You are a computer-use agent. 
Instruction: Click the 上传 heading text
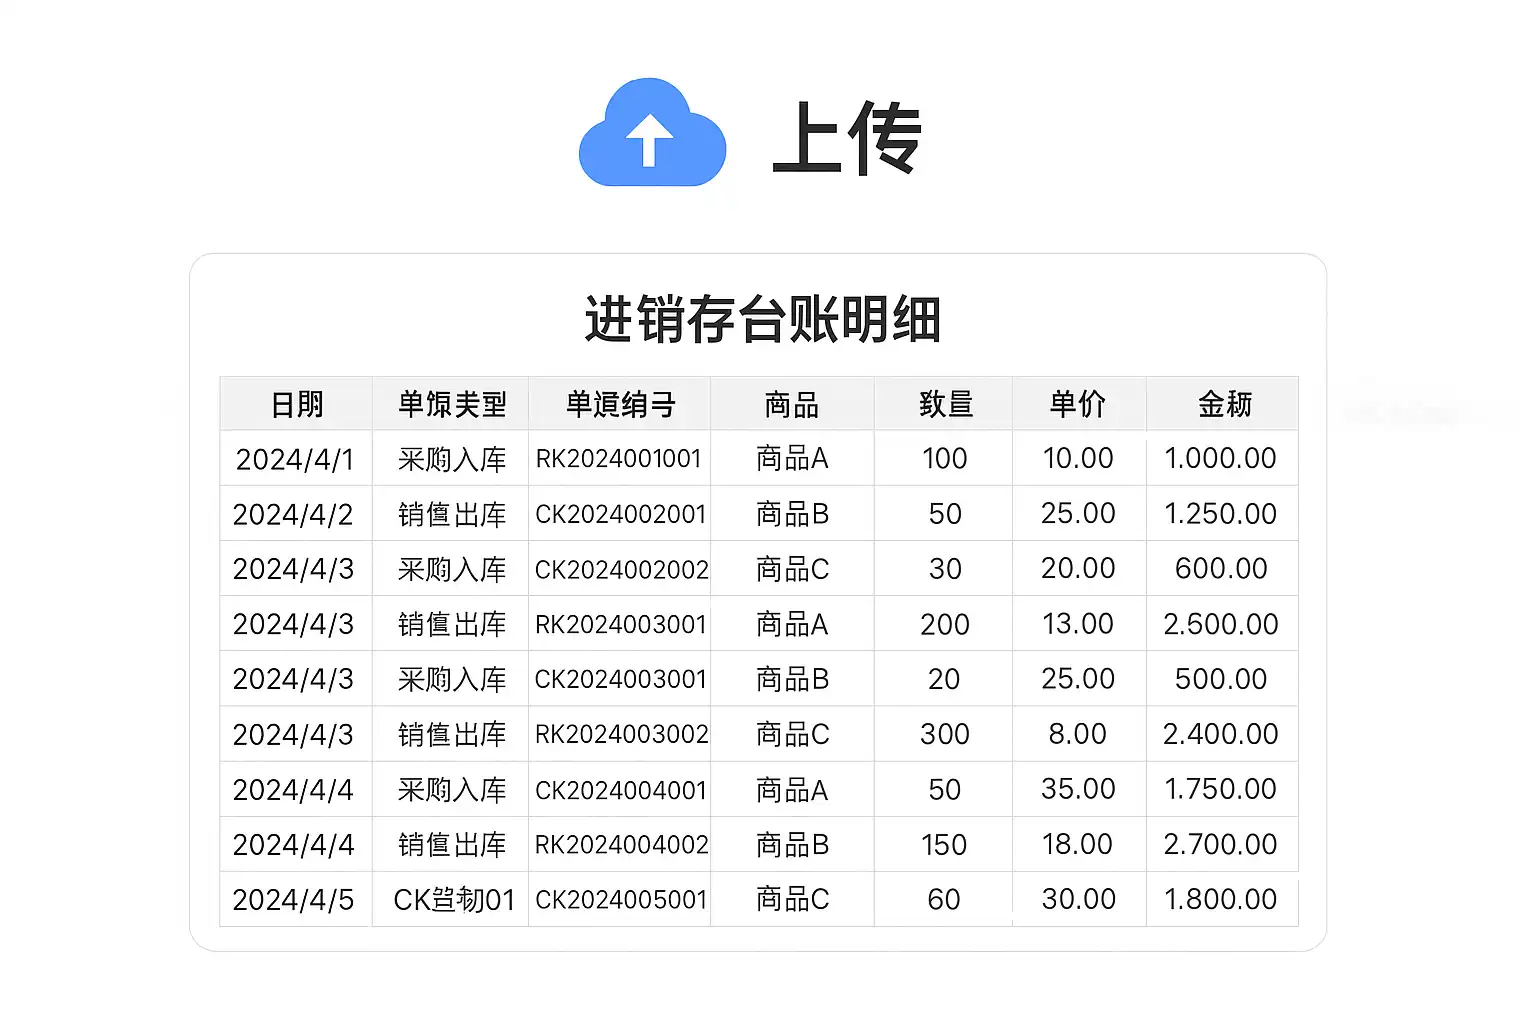[846, 138]
